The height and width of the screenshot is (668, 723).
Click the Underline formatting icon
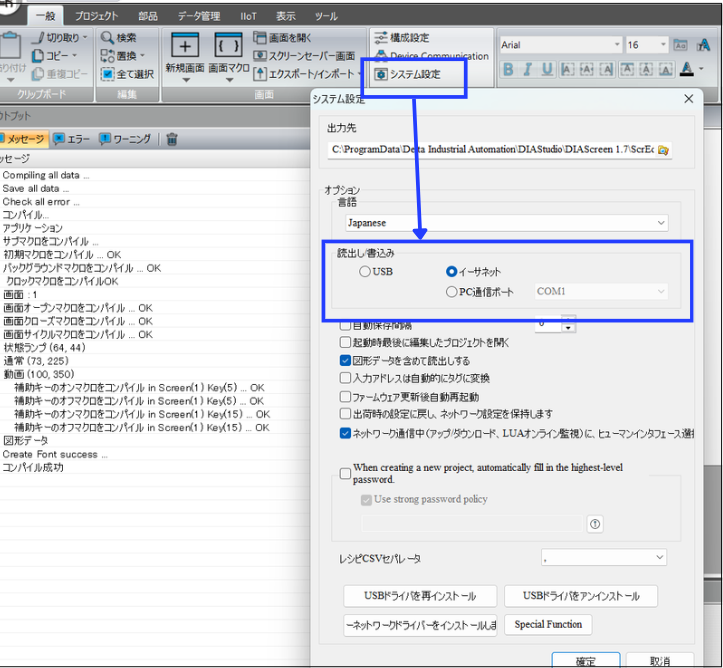pos(547,69)
